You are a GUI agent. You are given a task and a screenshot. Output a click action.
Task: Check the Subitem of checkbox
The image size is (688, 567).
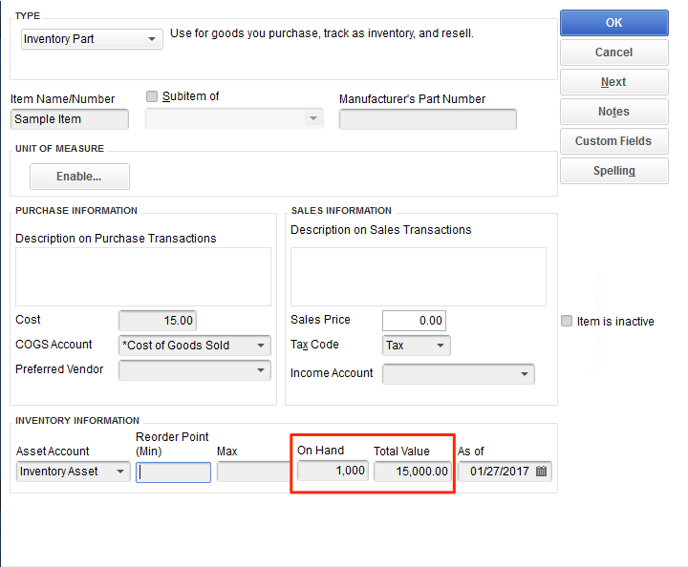pos(152,97)
